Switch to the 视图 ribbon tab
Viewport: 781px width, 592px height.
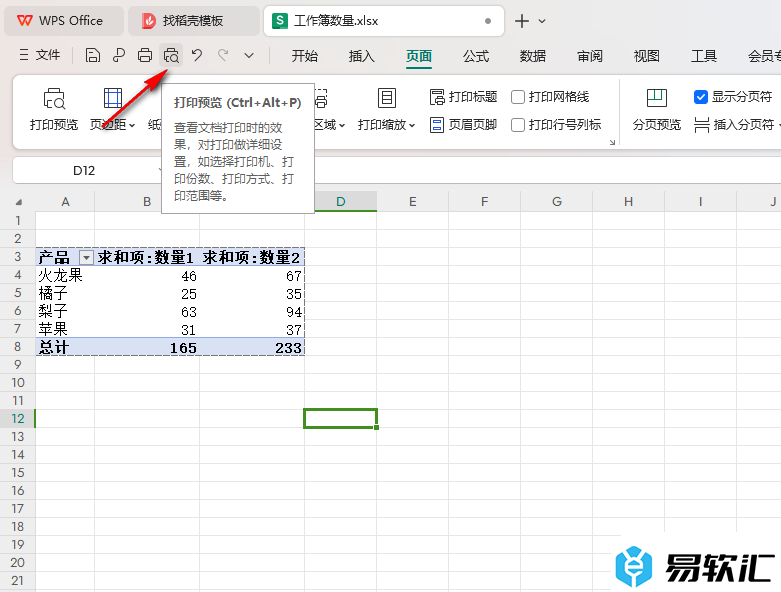(x=647, y=56)
